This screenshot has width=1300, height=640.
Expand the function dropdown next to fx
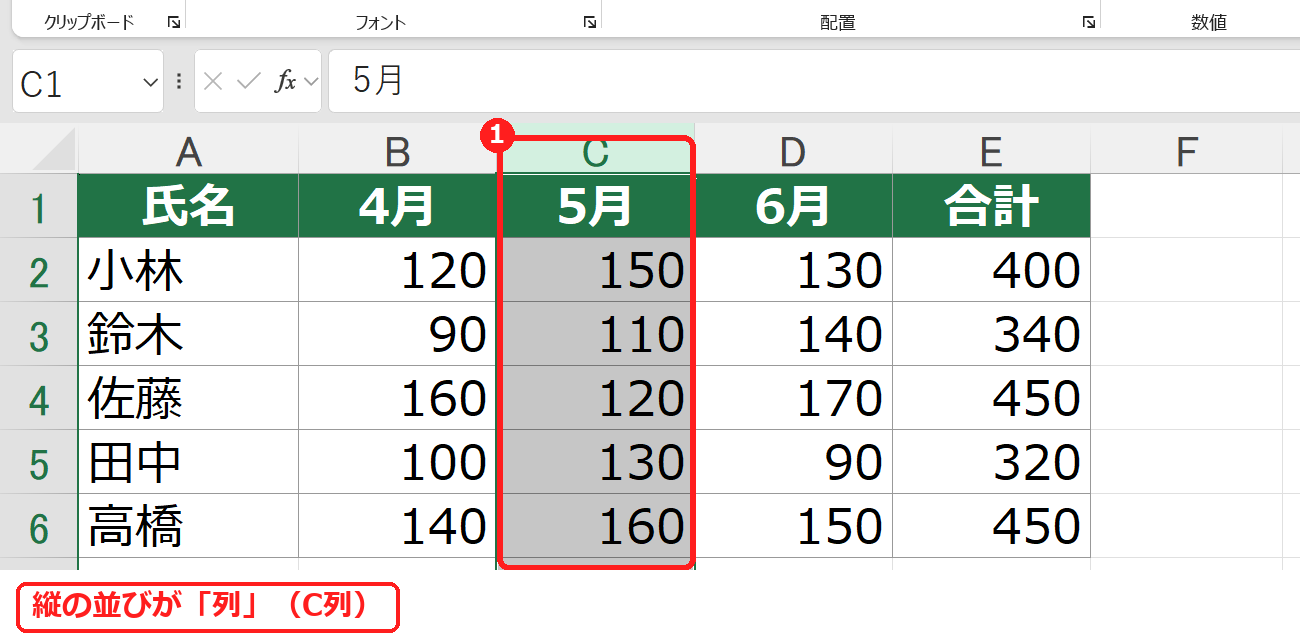(310, 82)
